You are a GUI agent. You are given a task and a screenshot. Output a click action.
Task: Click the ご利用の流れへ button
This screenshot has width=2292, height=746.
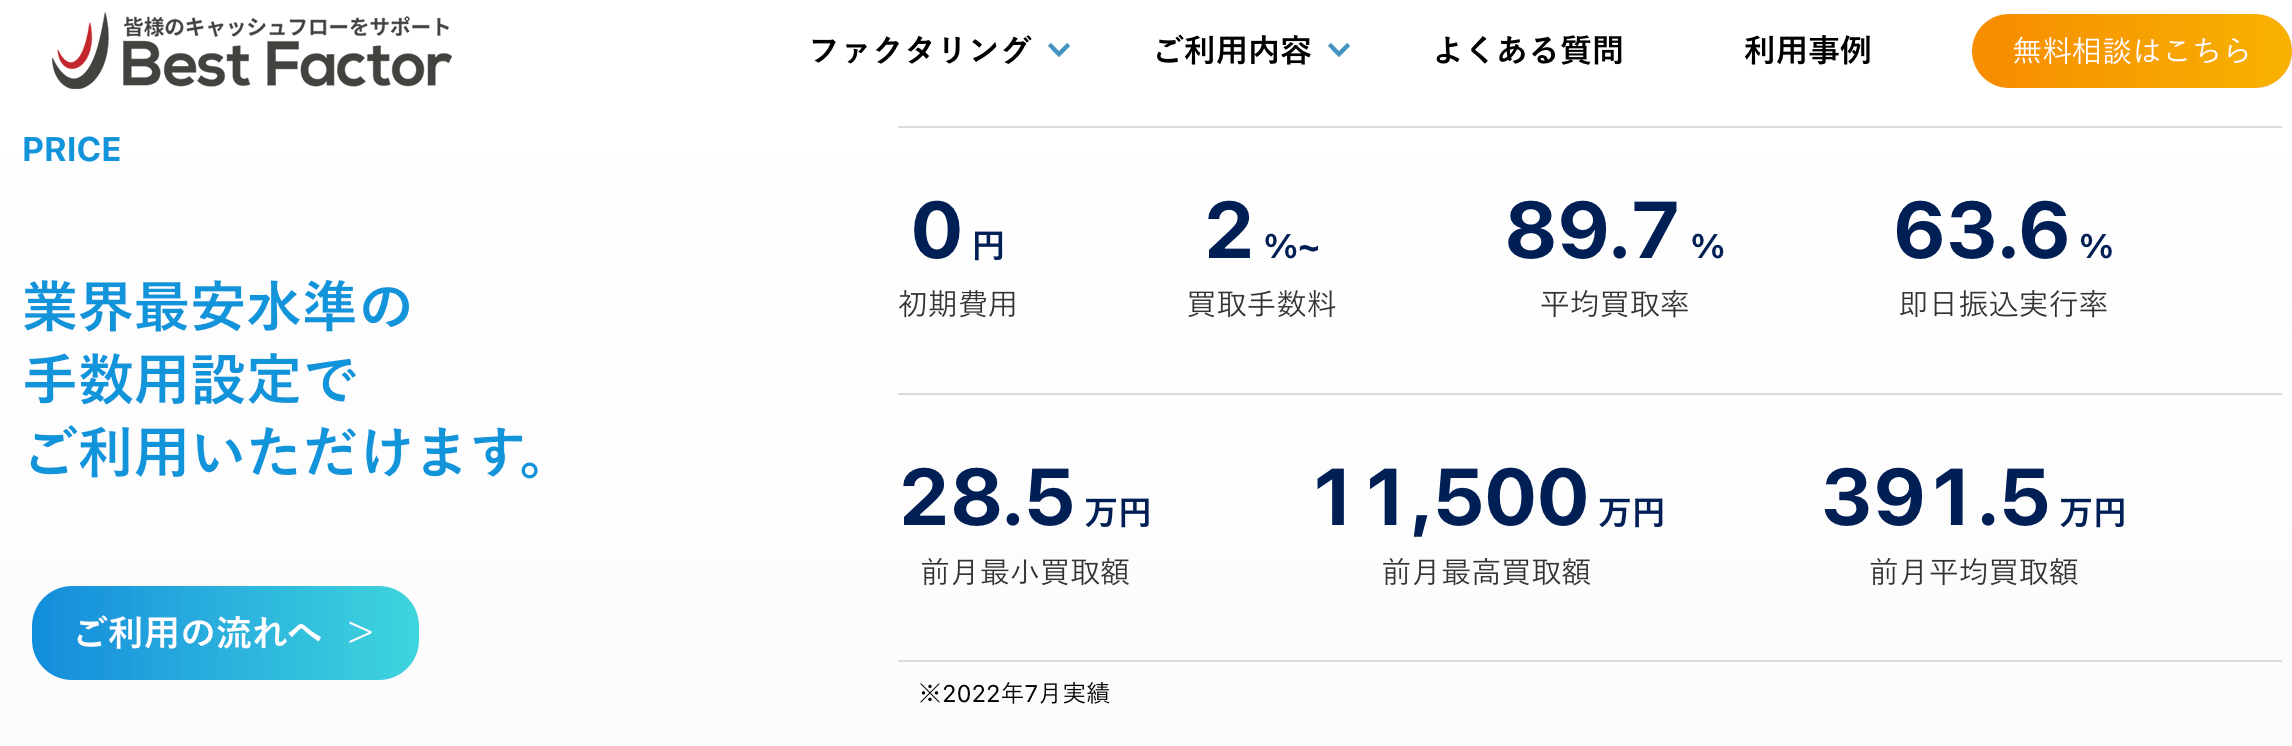point(200,633)
